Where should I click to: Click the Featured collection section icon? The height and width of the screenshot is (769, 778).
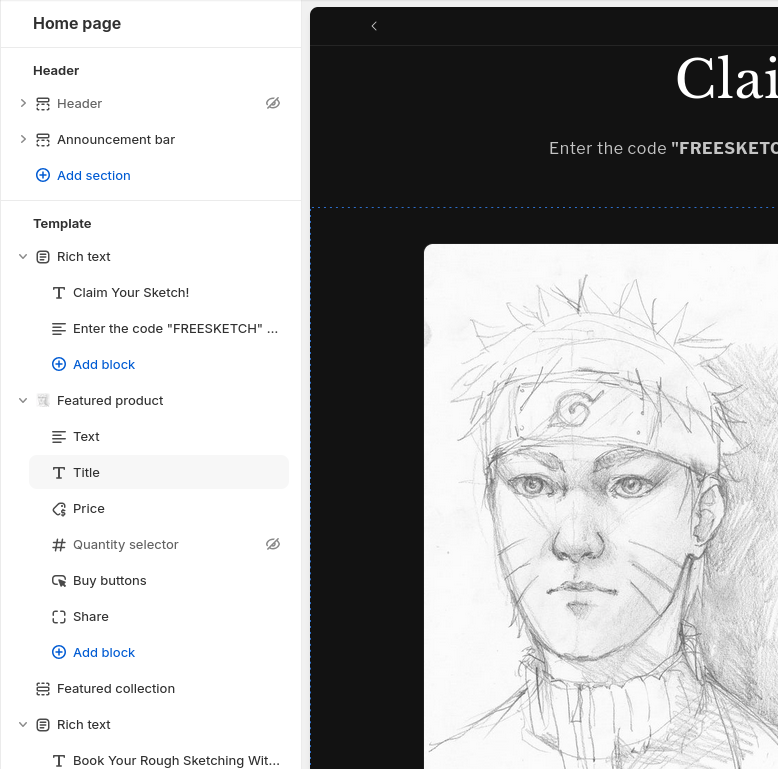(x=43, y=689)
